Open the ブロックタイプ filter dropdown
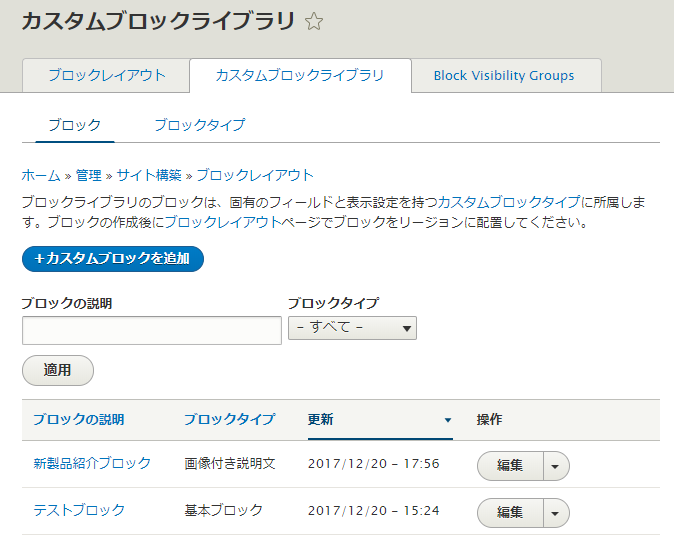Viewport: 674px width, 550px height. [x=352, y=328]
